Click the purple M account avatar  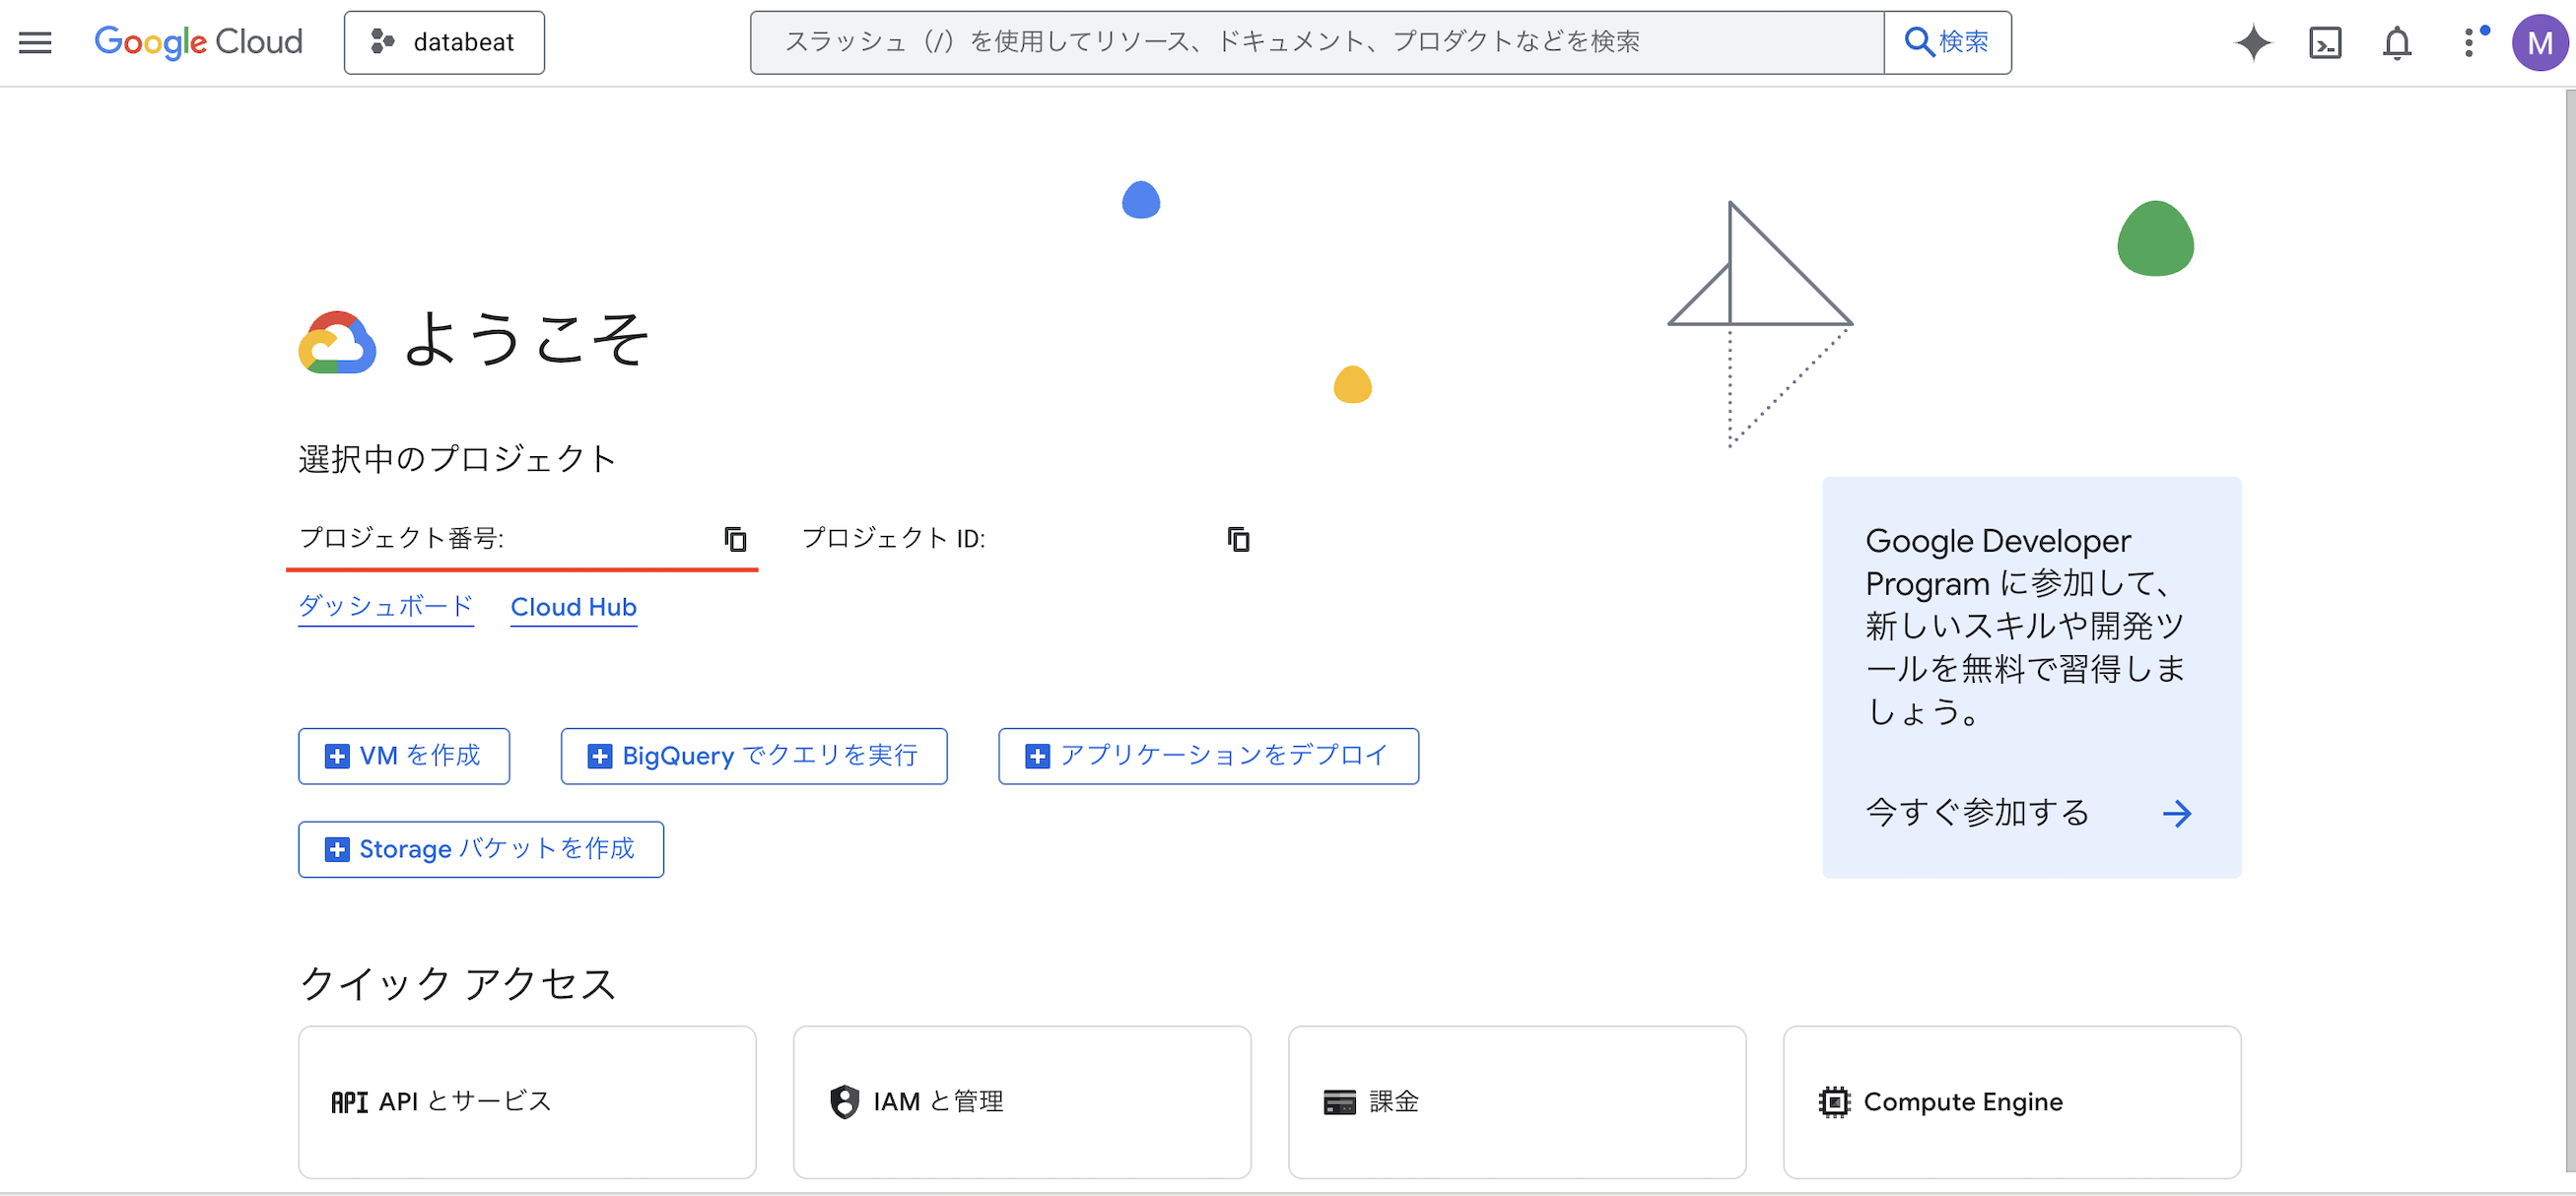2539,43
